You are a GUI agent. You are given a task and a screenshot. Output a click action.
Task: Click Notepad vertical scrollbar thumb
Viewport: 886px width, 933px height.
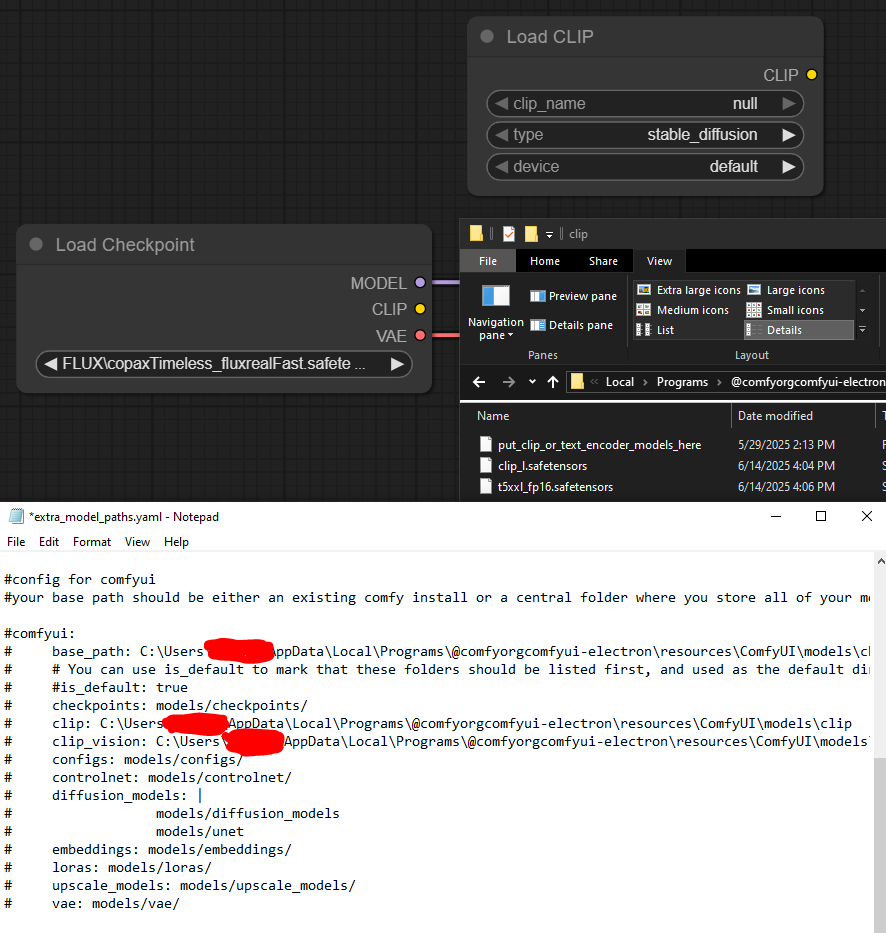point(880,845)
